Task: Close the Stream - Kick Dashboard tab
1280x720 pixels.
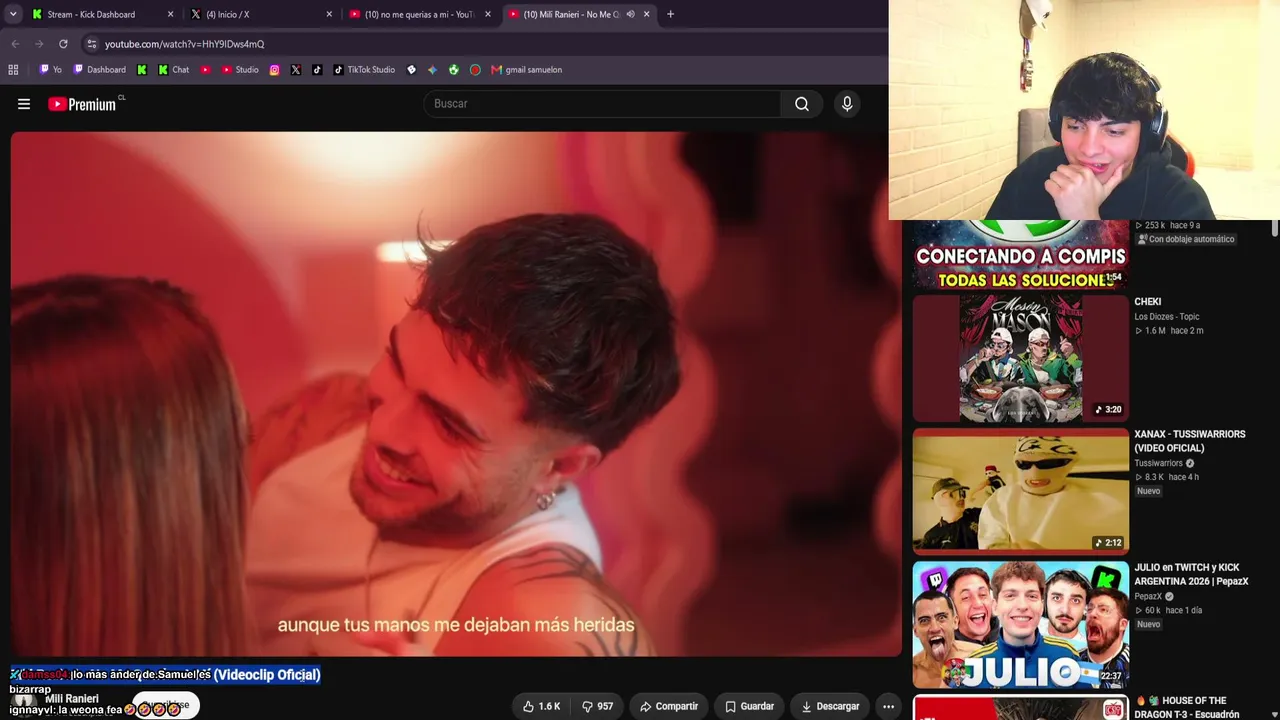Action: (x=170, y=14)
